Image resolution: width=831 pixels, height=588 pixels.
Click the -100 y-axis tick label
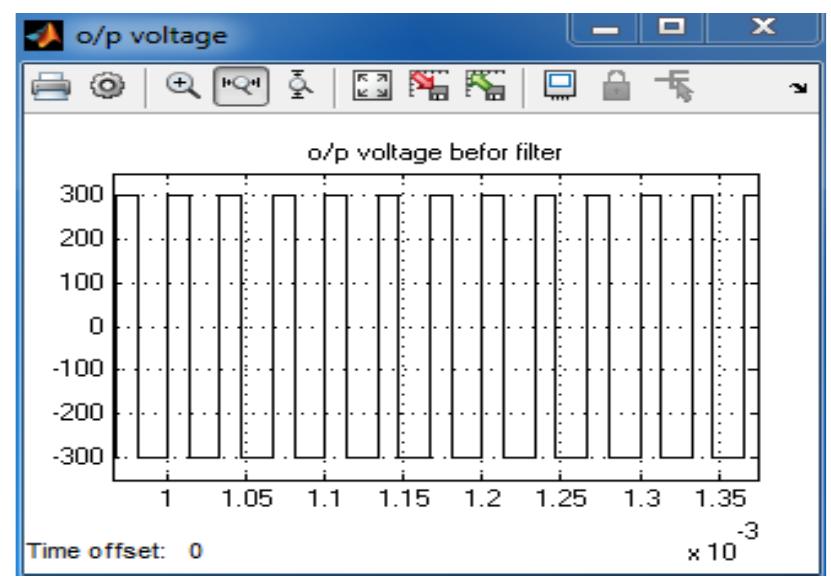pyautogui.click(x=78, y=368)
